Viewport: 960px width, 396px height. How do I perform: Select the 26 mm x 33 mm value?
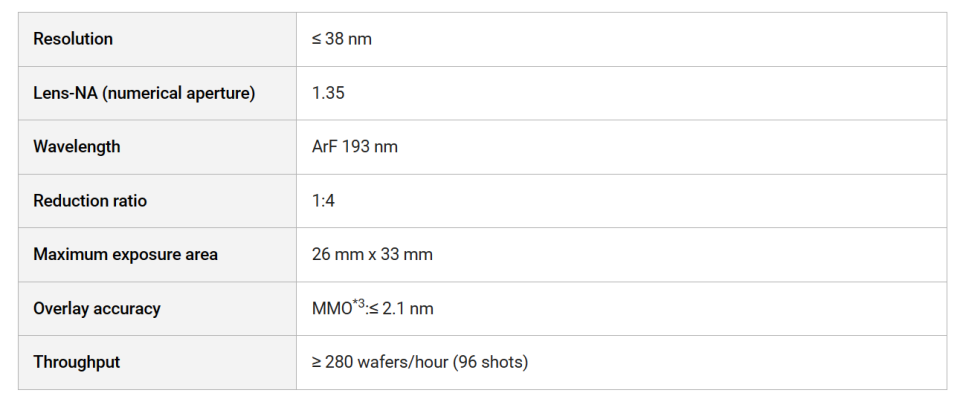372,255
